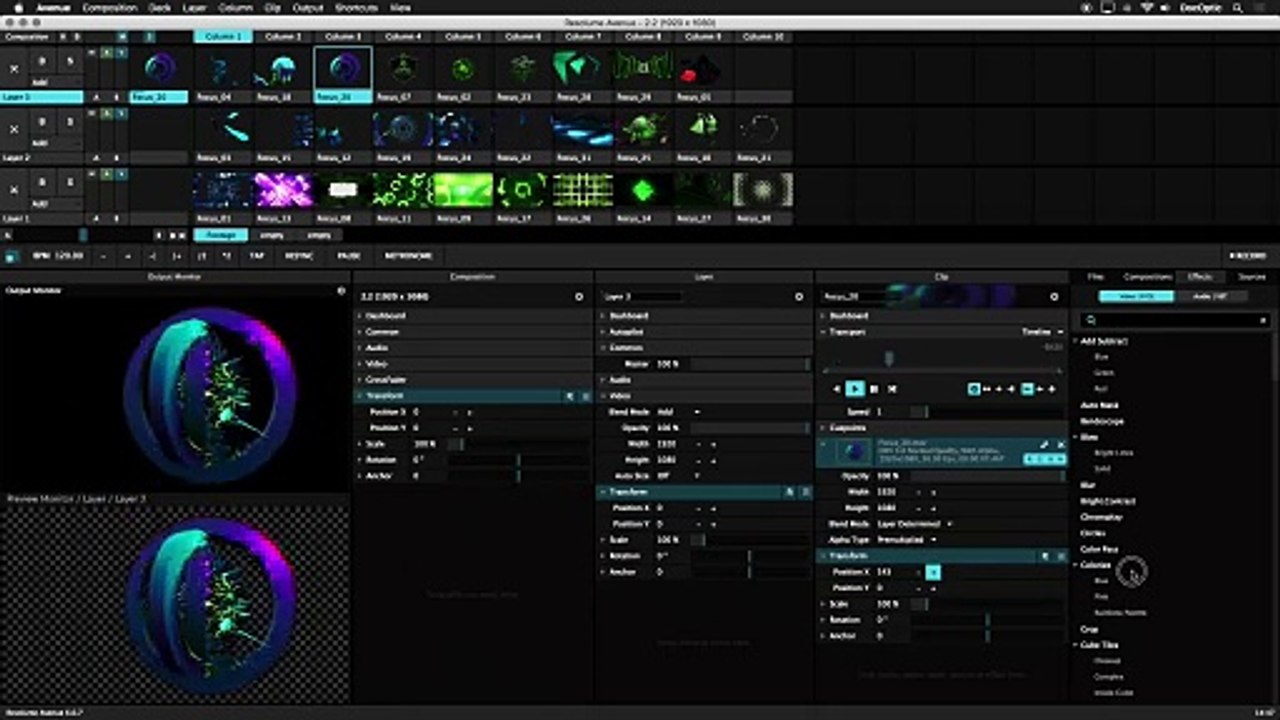The image size is (1280, 720).
Task: Select the Footage deck
Action: click(x=220, y=235)
